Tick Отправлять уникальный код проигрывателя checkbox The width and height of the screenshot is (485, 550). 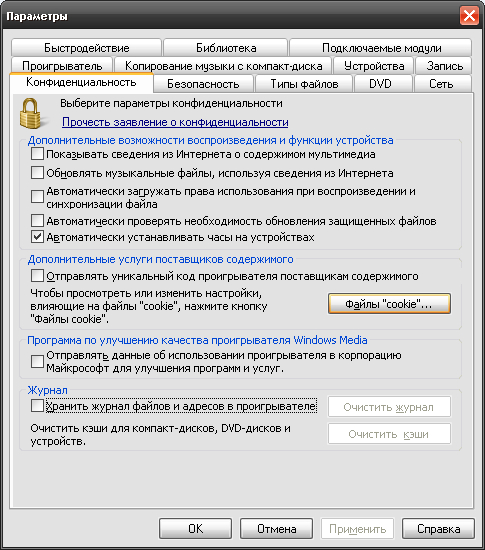(37, 276)
